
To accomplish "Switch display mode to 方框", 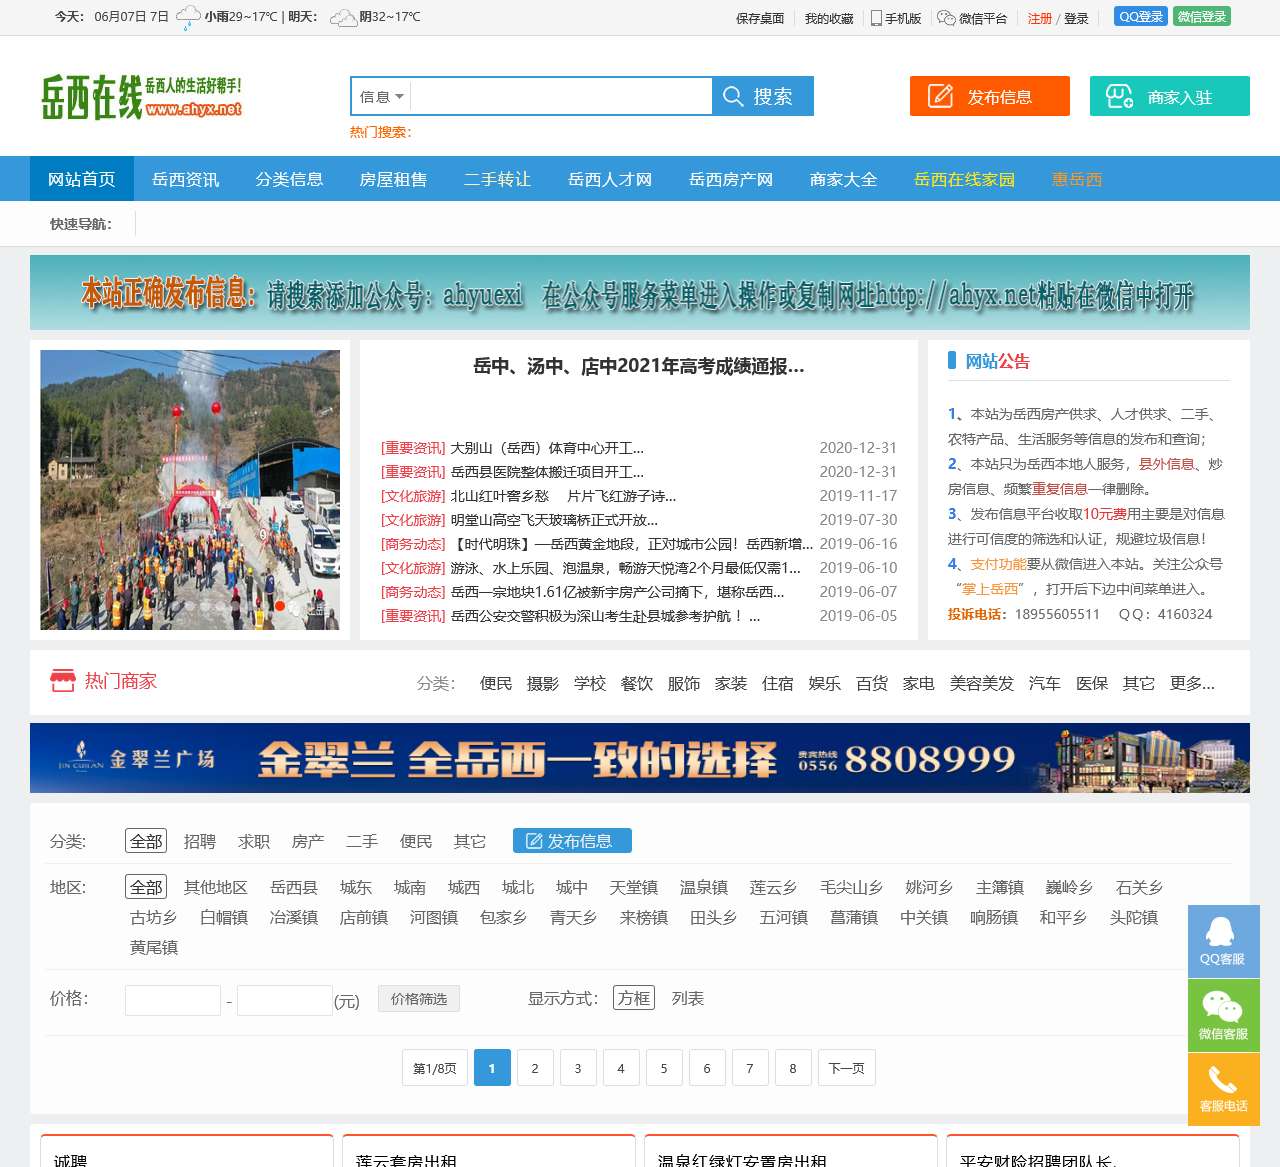I will point(633,998).
